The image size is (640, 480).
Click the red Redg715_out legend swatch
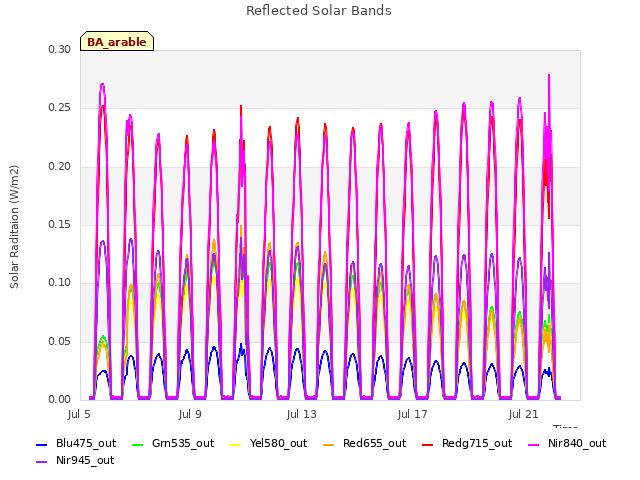(427, 444)
